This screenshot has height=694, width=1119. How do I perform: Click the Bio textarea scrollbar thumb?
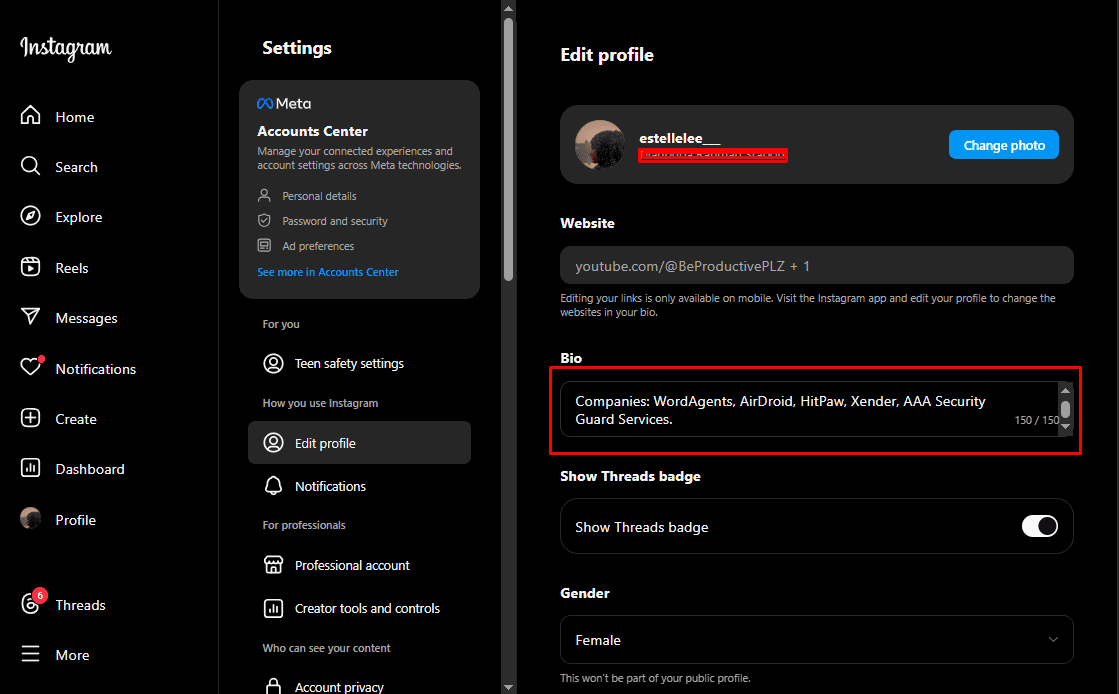pyautogui.click(x=1065, y=409)
